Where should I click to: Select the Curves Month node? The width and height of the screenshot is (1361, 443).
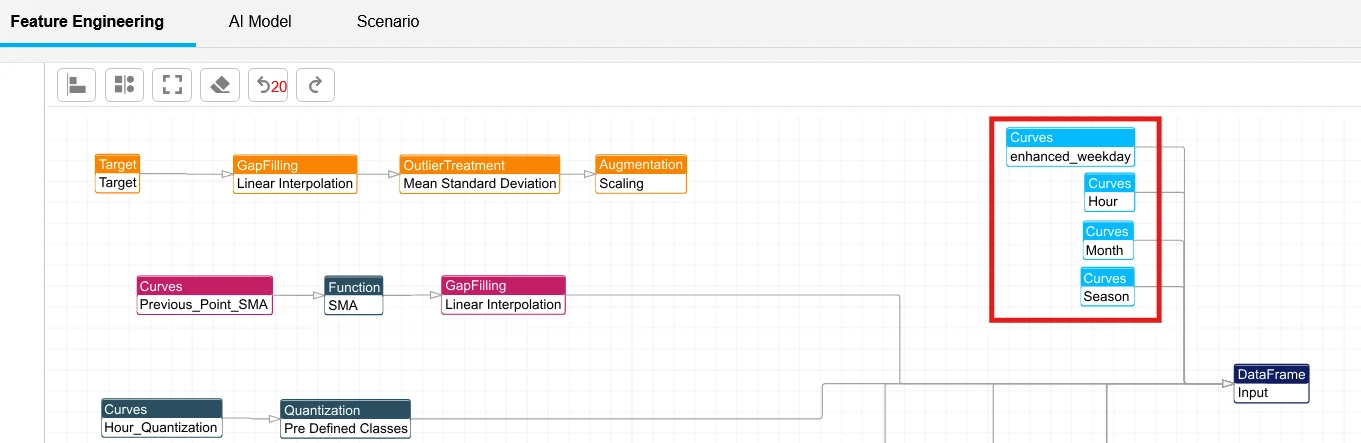pyautogui.click(x=1108, y=241)
